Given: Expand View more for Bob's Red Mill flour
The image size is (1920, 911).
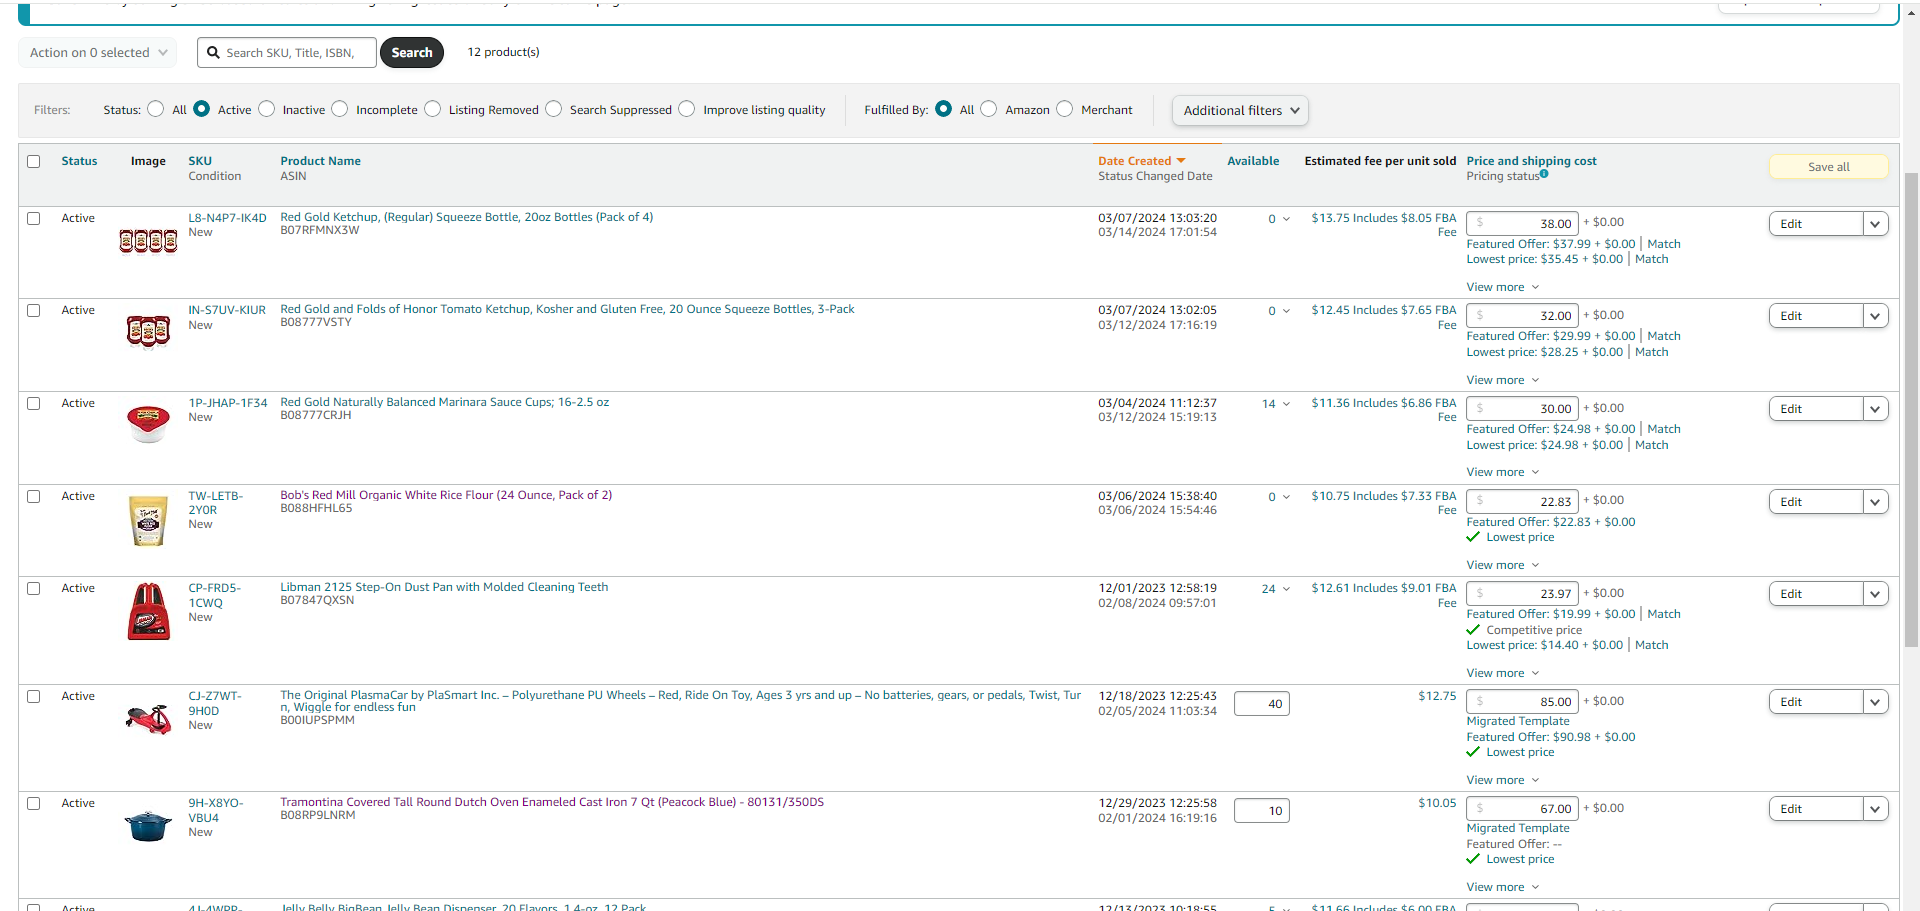Looking at the screenshot, I should tap(1503, 566).
